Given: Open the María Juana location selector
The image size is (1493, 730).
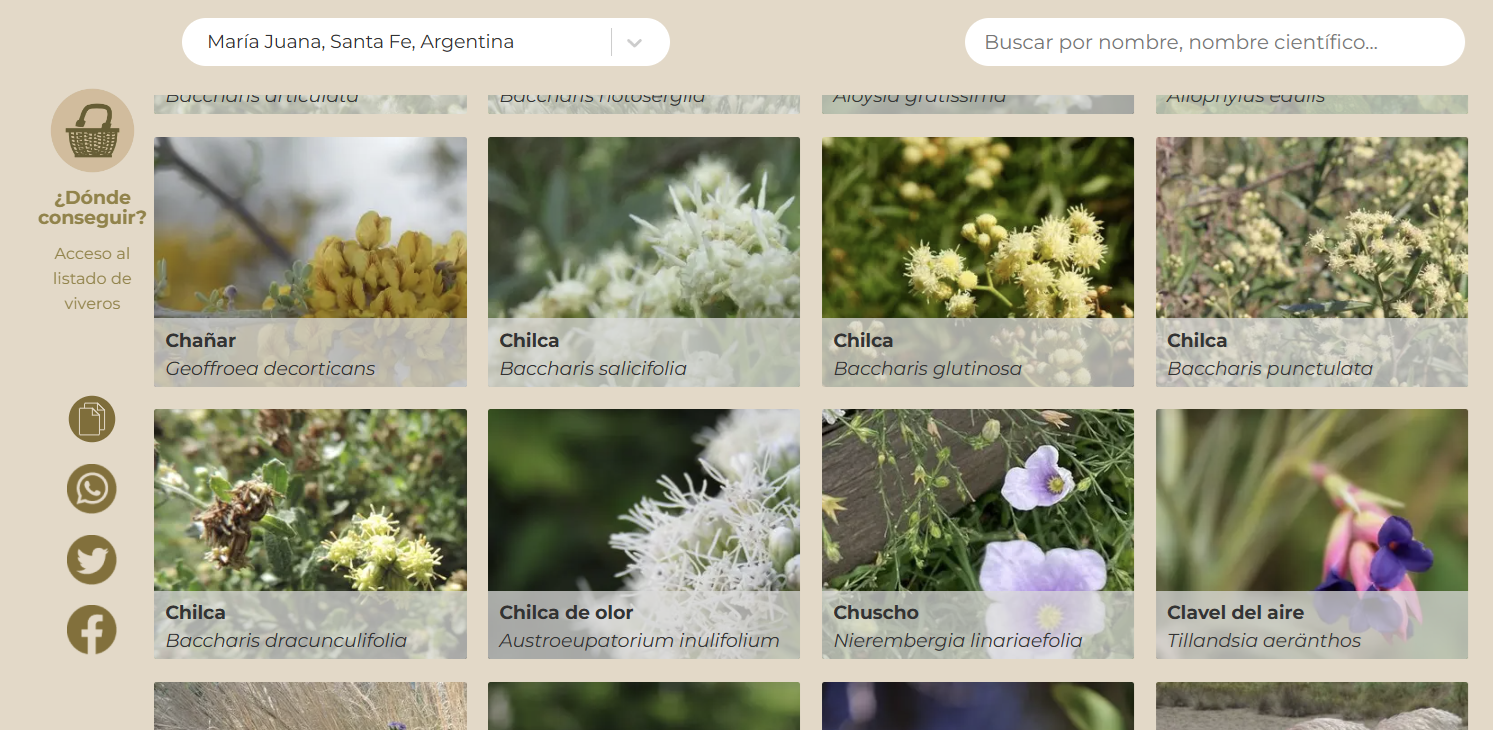Looking at the screenshot, I should click(x=395, y=42).
